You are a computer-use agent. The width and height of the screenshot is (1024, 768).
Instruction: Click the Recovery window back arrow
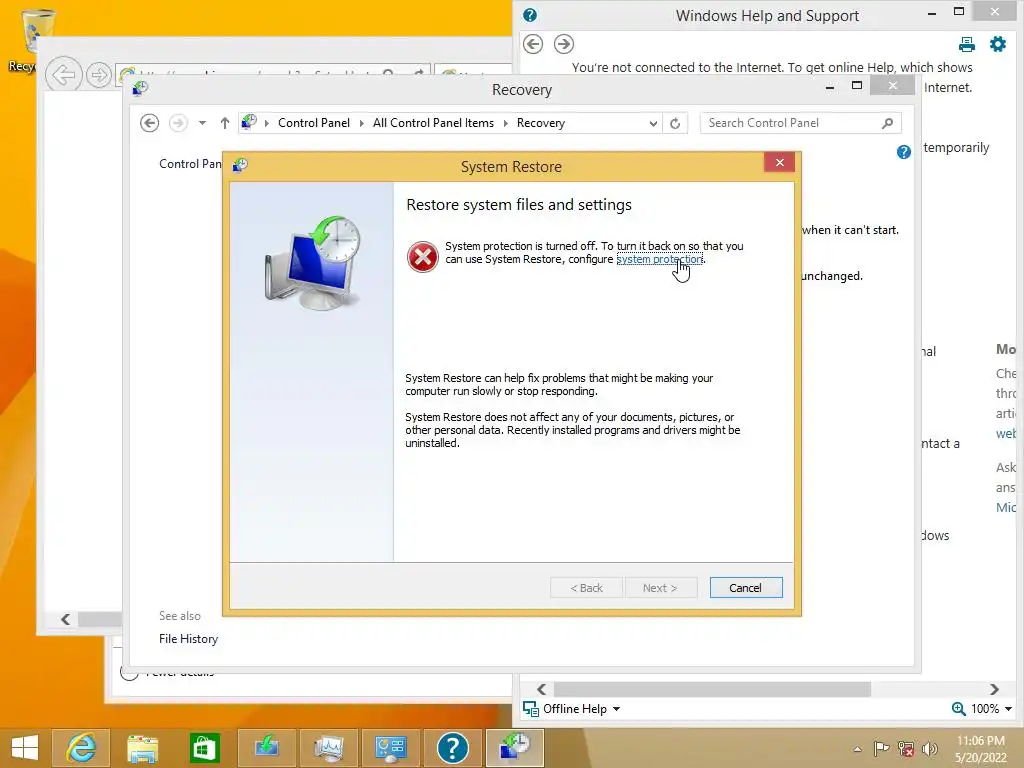click(150, 123)
